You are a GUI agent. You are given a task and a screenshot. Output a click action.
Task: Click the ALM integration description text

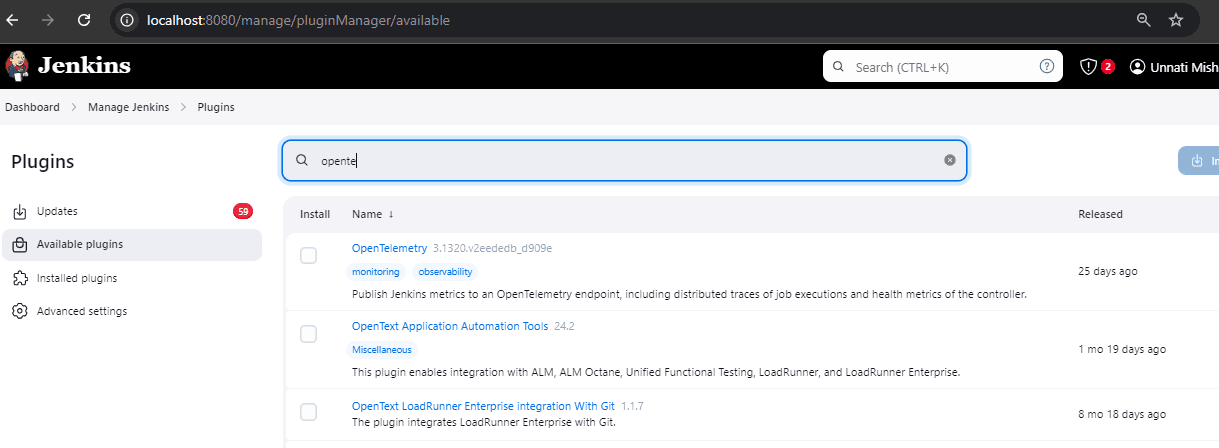(656, 372)
